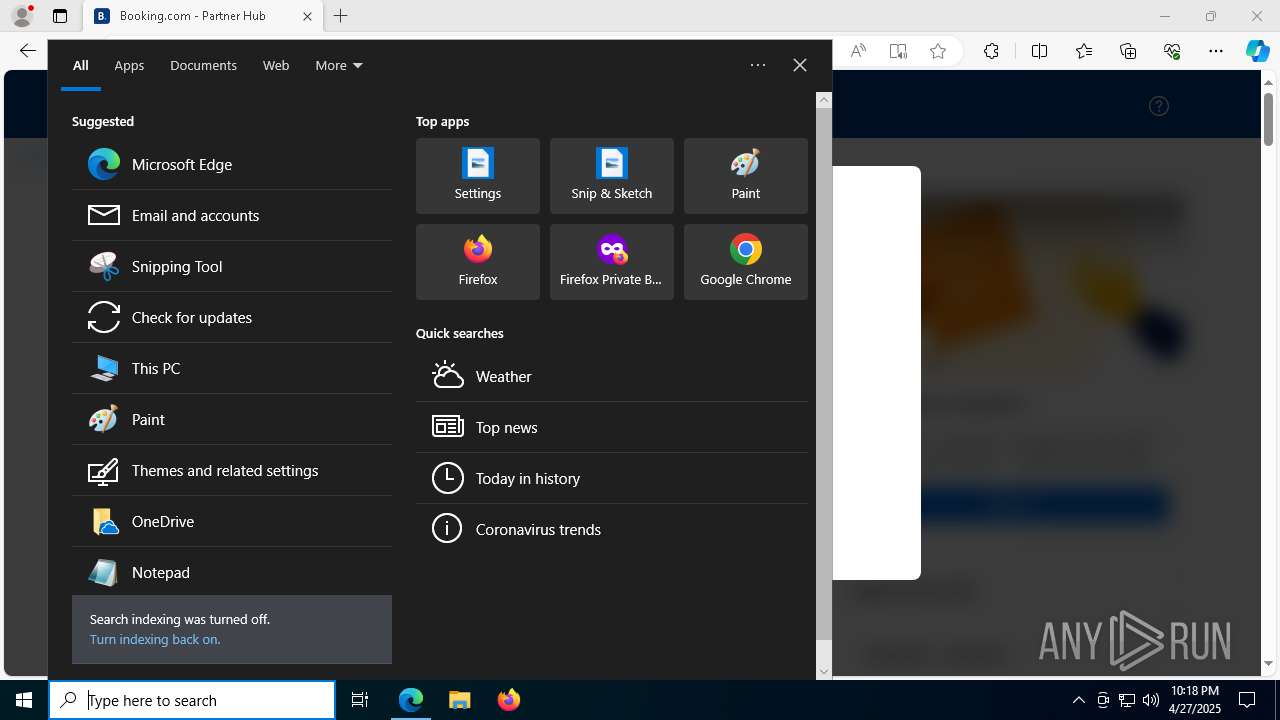The image size is (1280, 720).
Task: Open volume control in tray
Action: click(1150, 700)
